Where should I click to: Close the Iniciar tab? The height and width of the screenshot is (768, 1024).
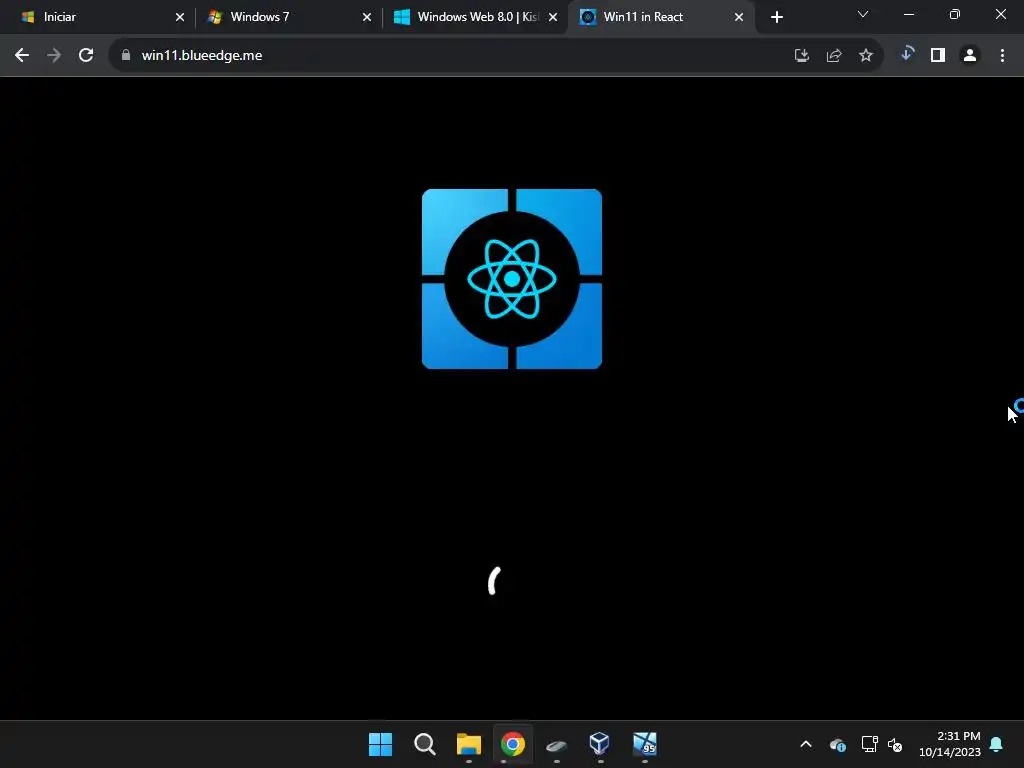180,17
